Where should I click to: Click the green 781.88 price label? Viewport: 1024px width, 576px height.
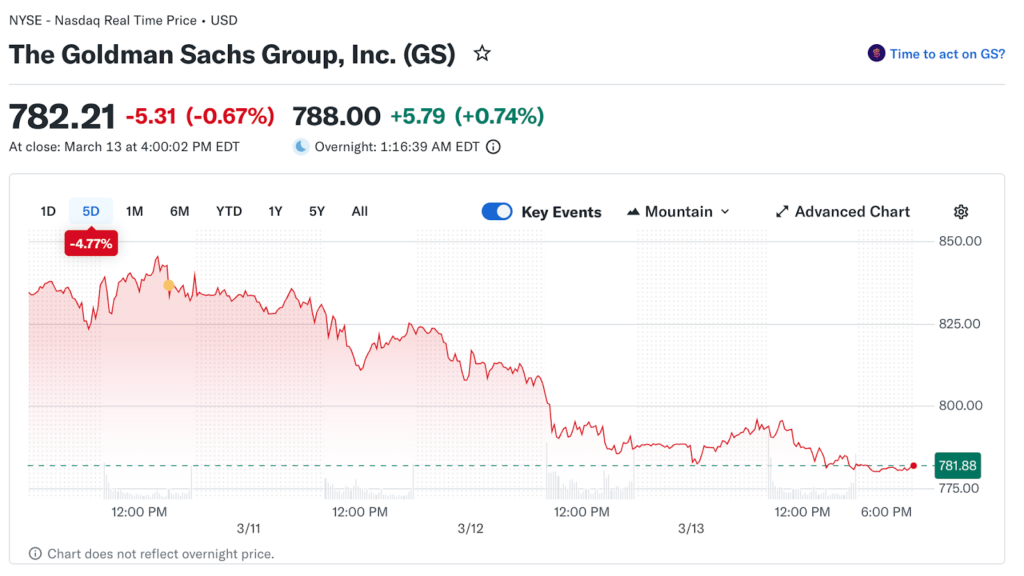click(x=956, y=466)
